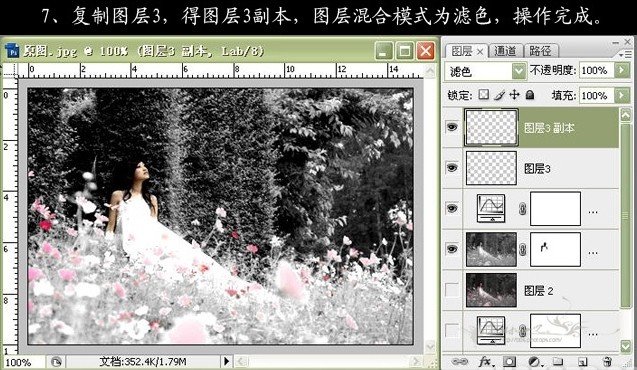Toggle lock position move icon
The height and width of the screenshot is (370, 637).
pos(514,95)
